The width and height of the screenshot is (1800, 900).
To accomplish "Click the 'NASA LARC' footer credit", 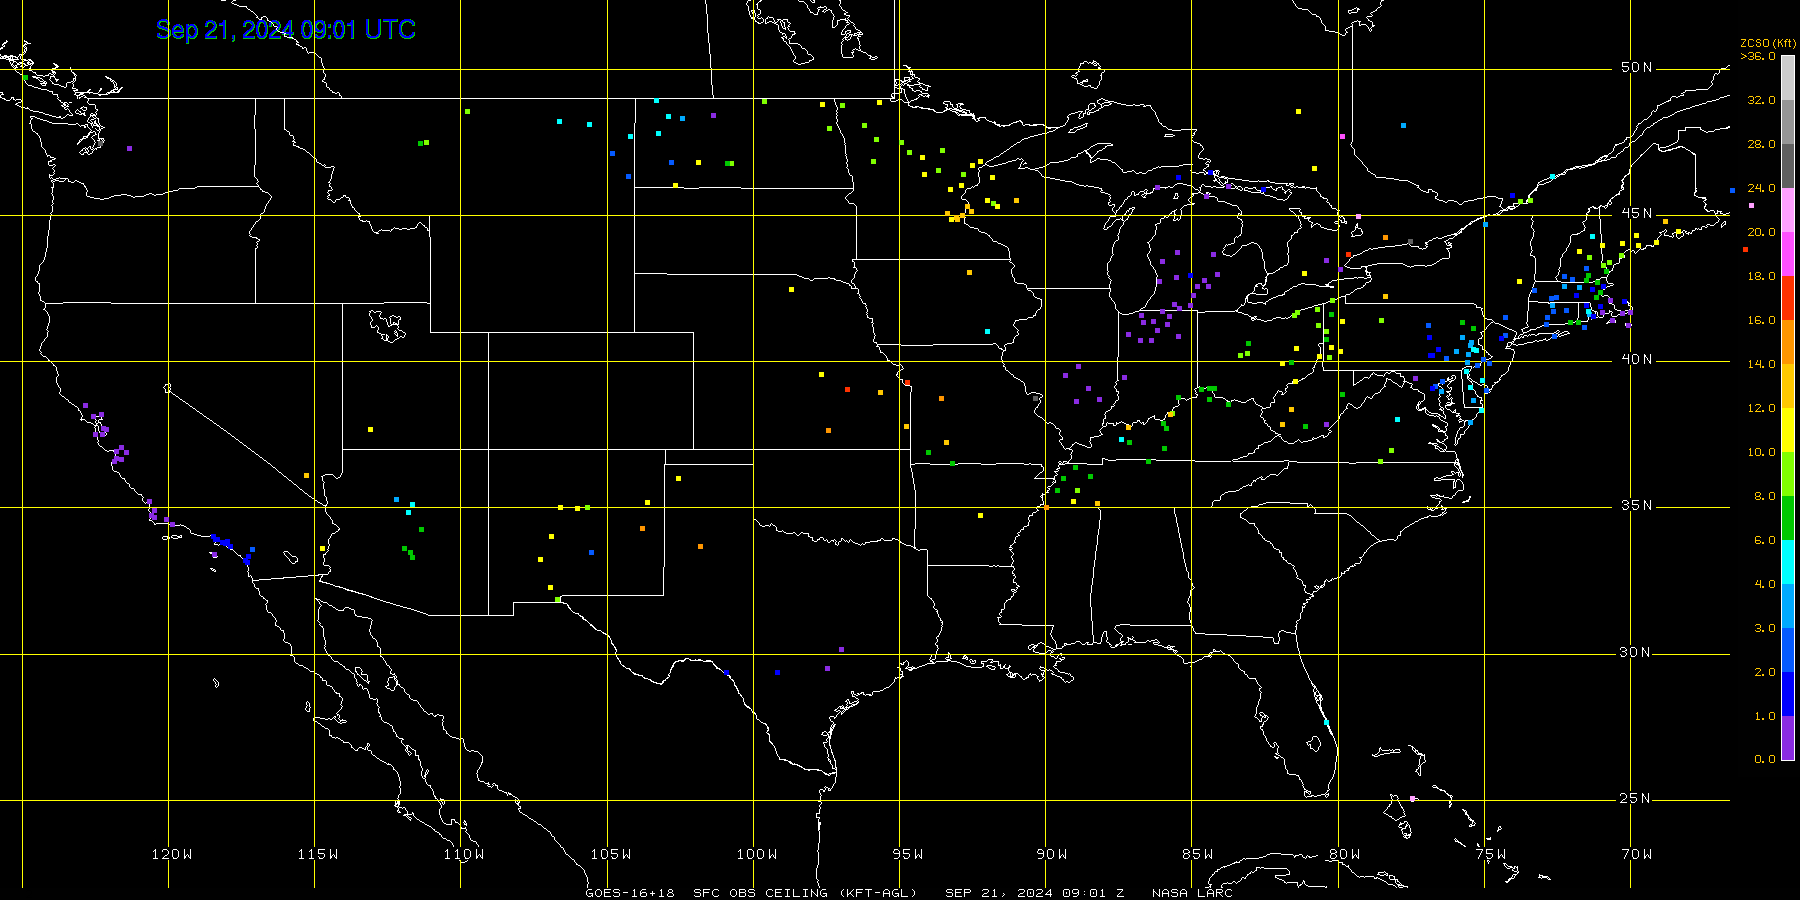I will (x=1192, y=893).
